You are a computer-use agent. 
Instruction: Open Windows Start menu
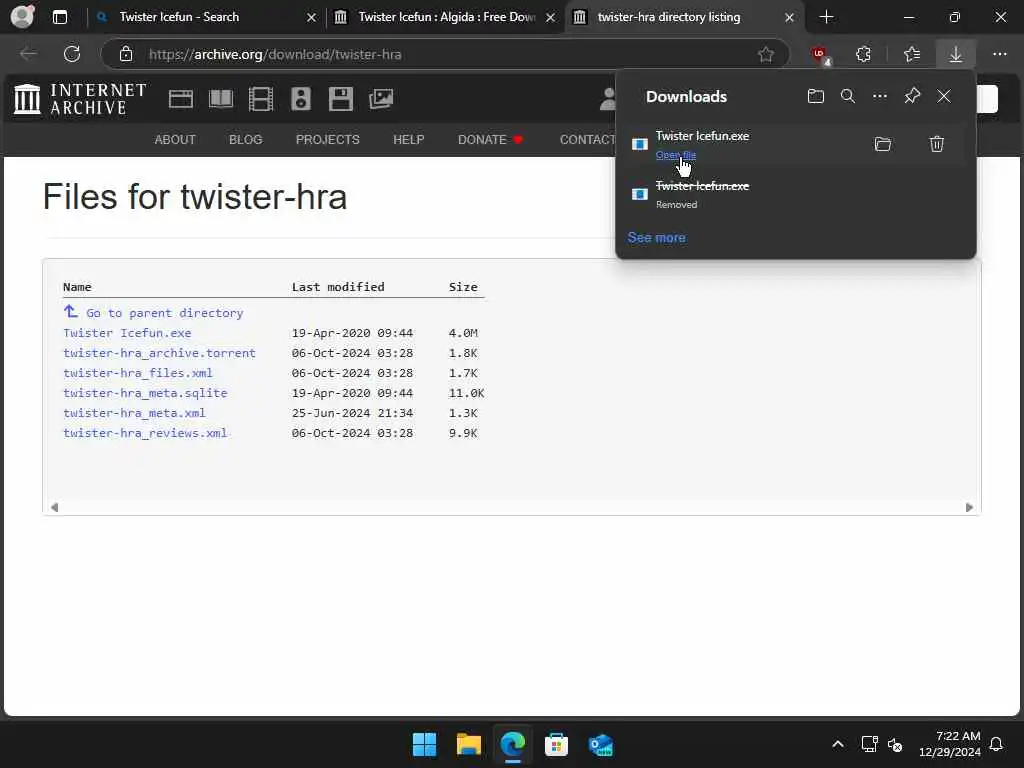[424, 744]
